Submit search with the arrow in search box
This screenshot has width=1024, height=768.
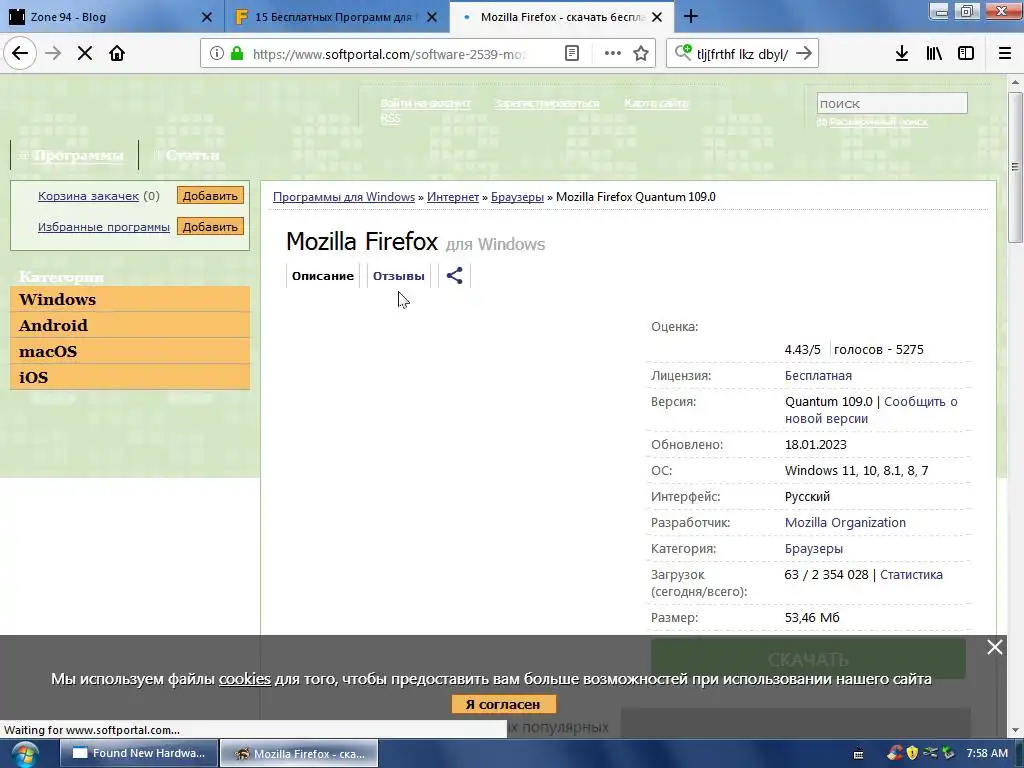click(805, 54)
